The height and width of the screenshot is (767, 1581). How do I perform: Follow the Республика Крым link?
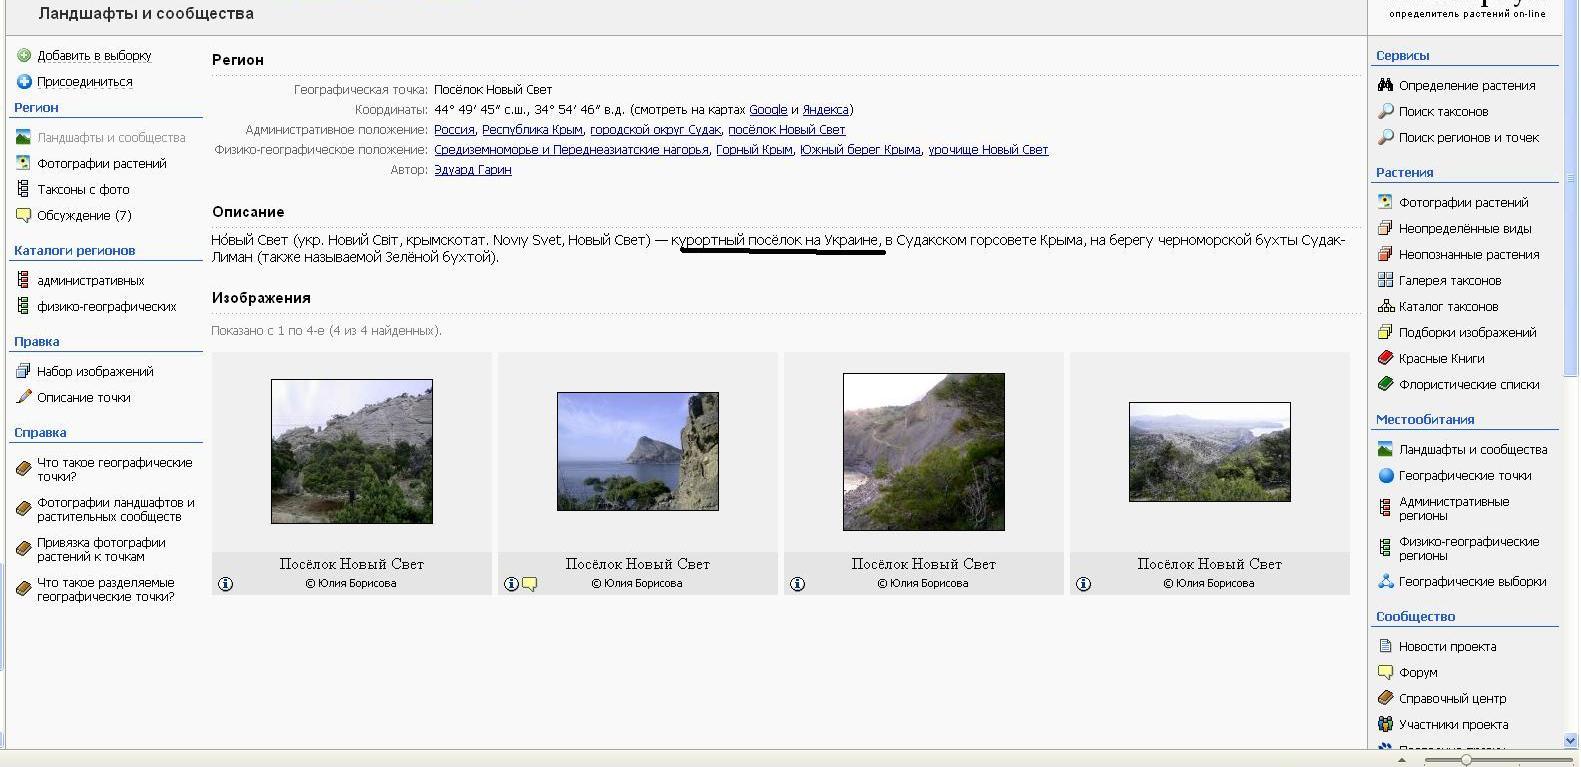tap(532, 130)
